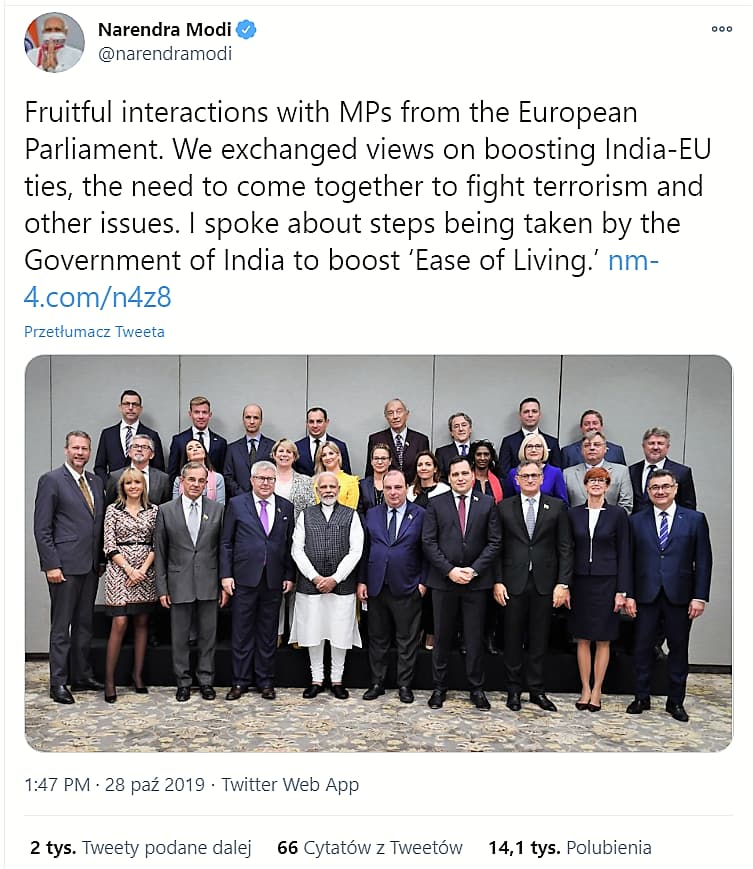Open the Twitter Web App source link
The image size is (753, 869).
tap(290, 785)
